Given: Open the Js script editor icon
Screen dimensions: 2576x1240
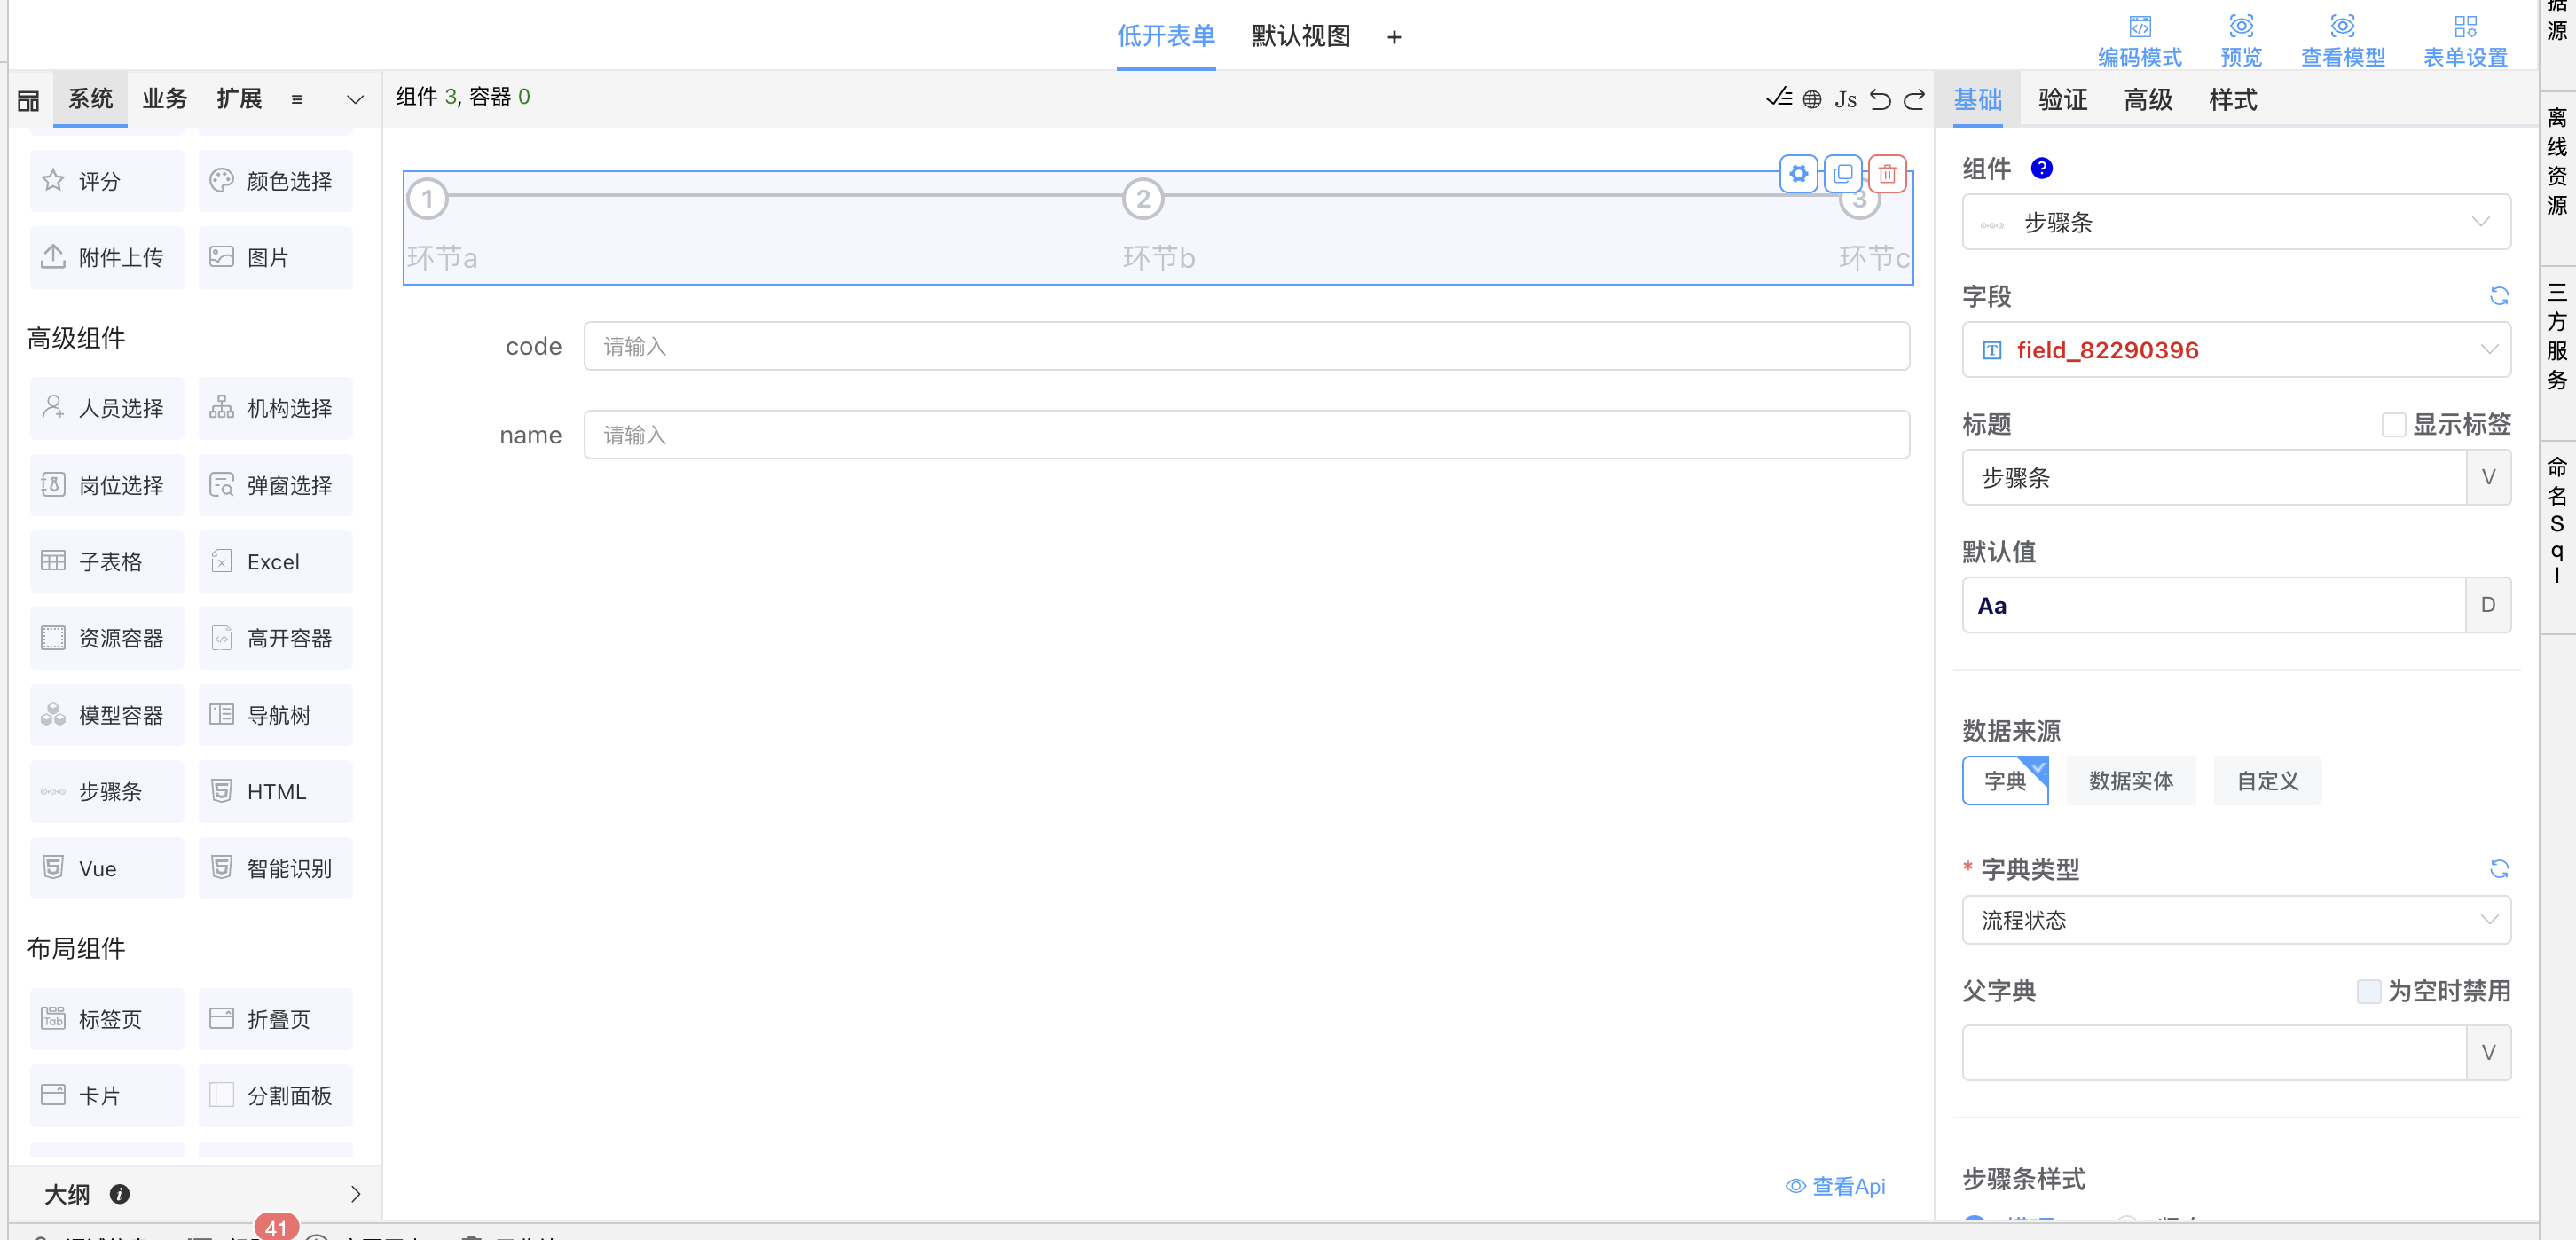Looking at the screenshot, I should pos(1845,99).
